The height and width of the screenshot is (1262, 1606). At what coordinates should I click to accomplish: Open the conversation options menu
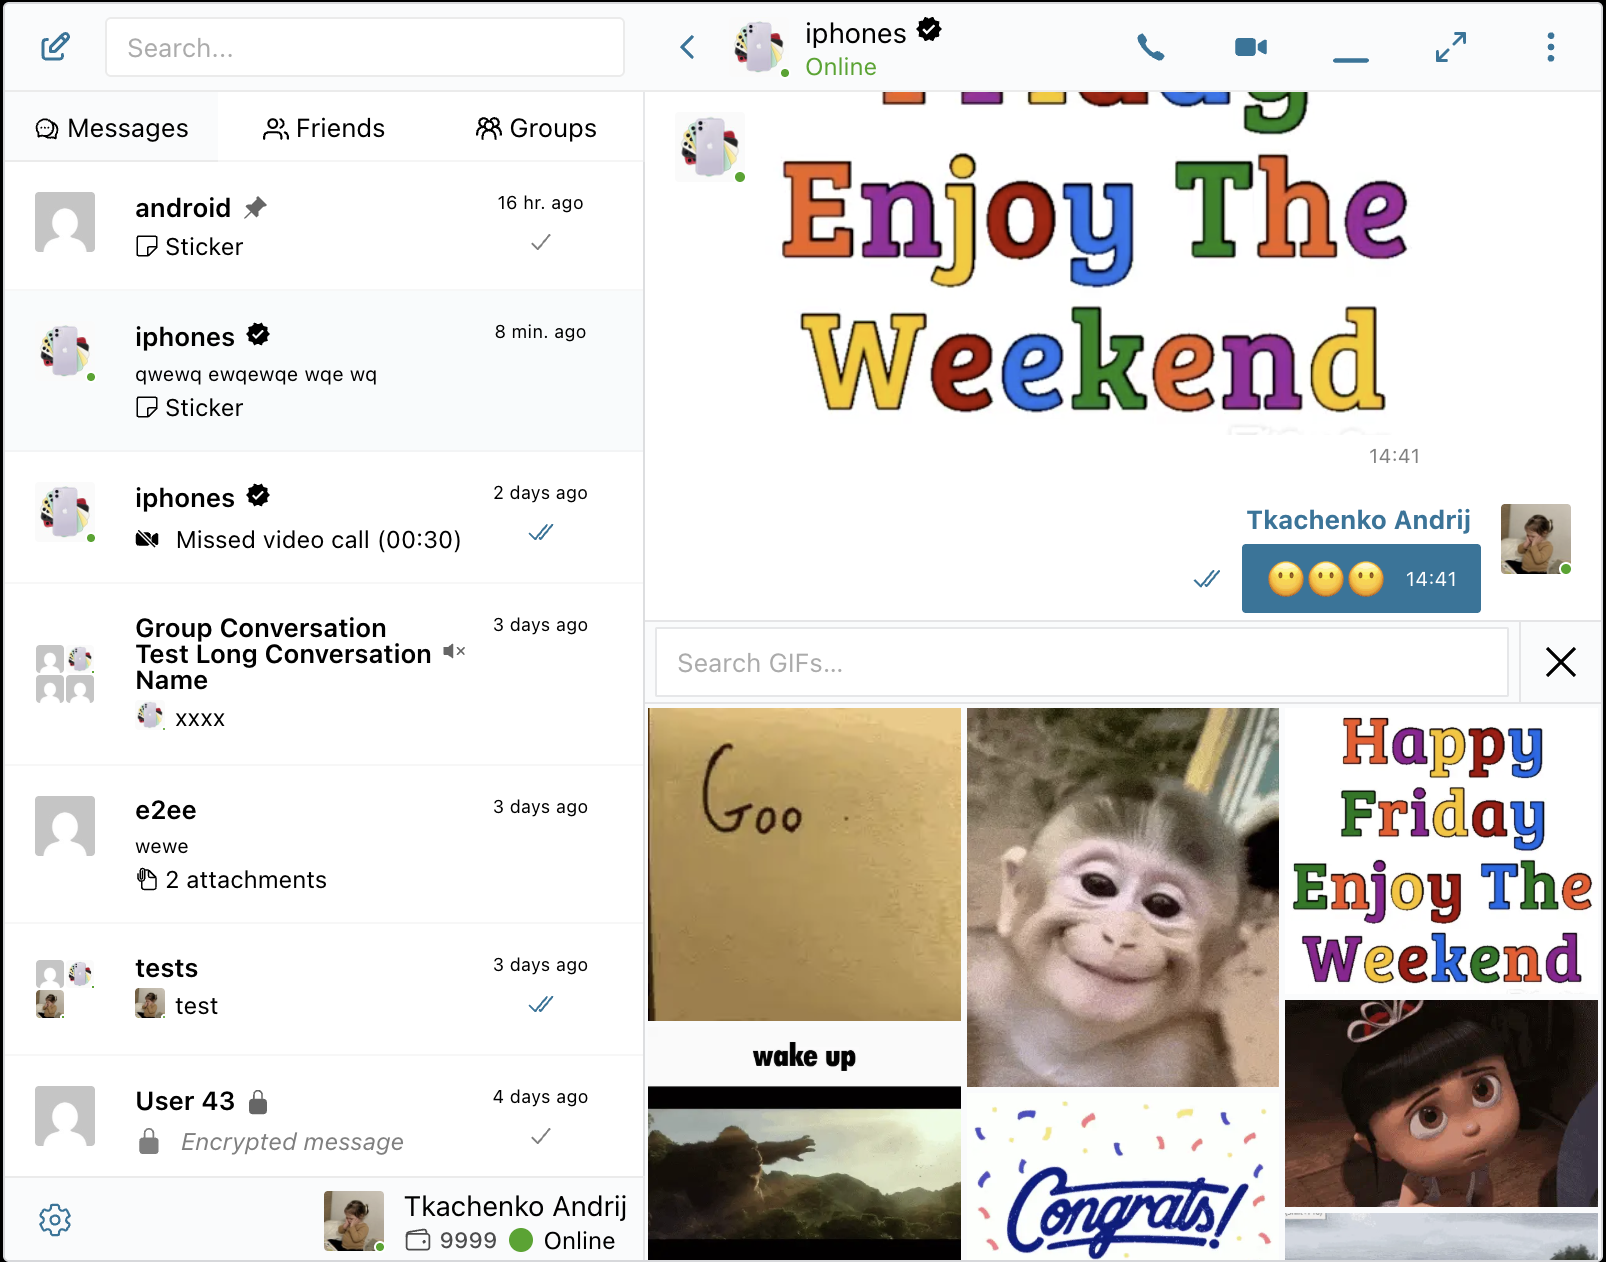pyautogui.click(x=1550, y=47)
